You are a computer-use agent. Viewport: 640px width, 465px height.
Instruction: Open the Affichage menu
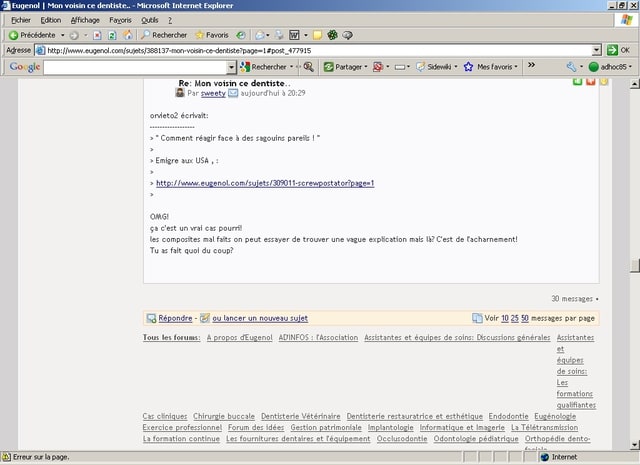coord(85,19)
